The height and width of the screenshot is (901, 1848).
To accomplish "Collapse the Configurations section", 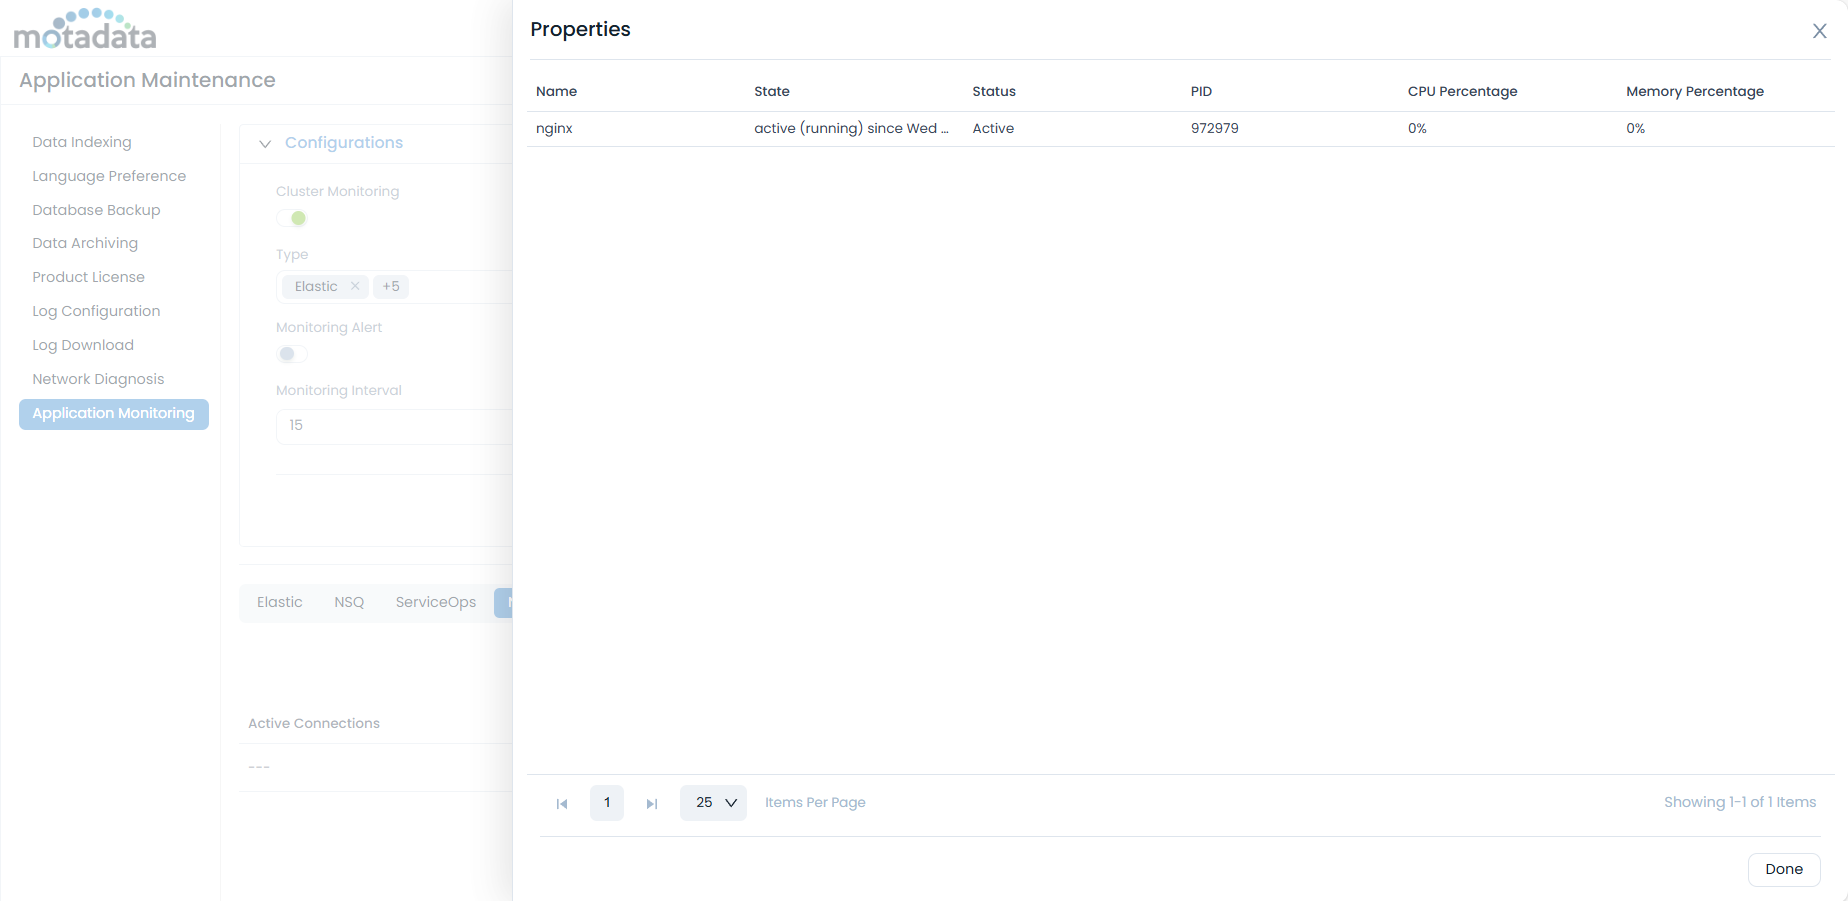I will (x=264, y=144).
